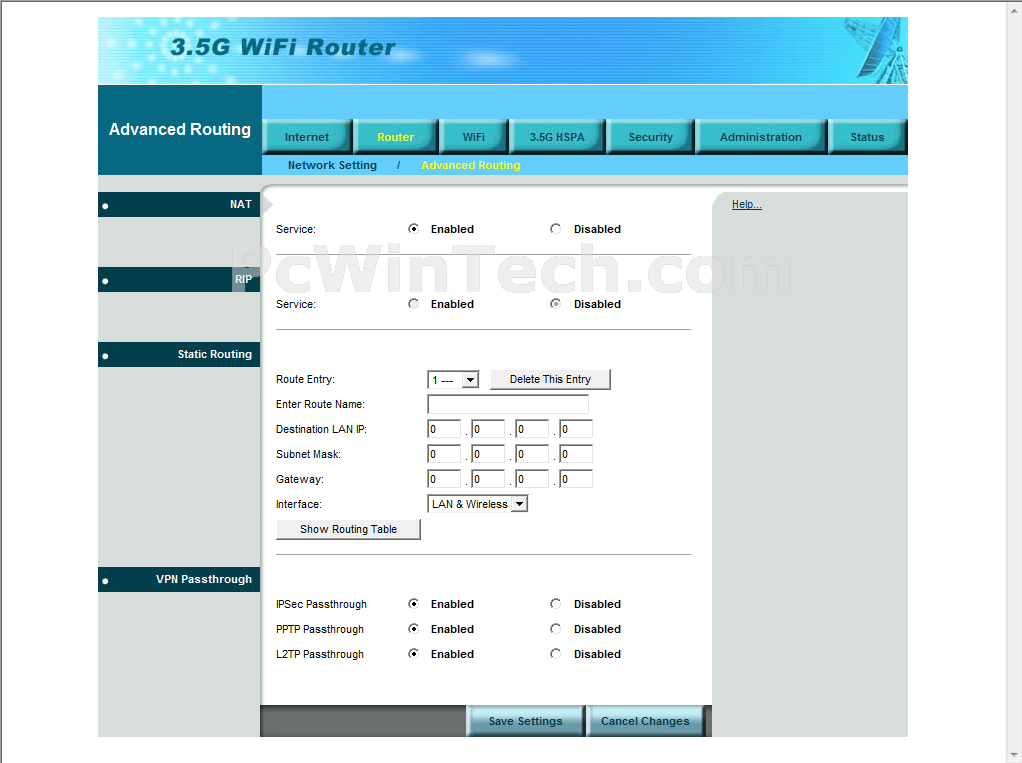Disable L2TP Passthrough
The image size is (1022, 763).
(555, 654)
